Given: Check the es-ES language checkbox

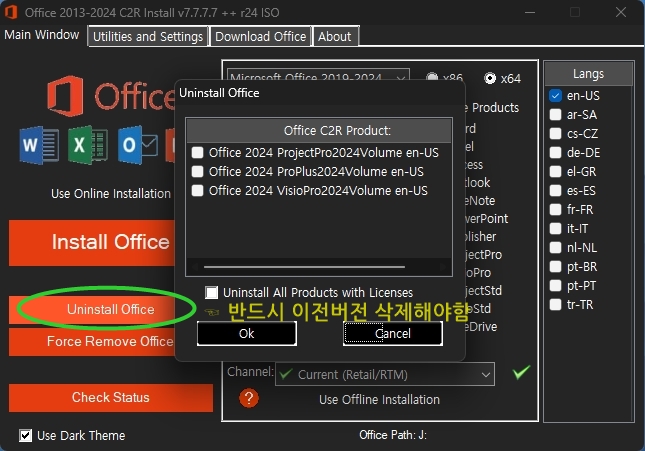Looking at the screenshot, I should tap(555, 191).
